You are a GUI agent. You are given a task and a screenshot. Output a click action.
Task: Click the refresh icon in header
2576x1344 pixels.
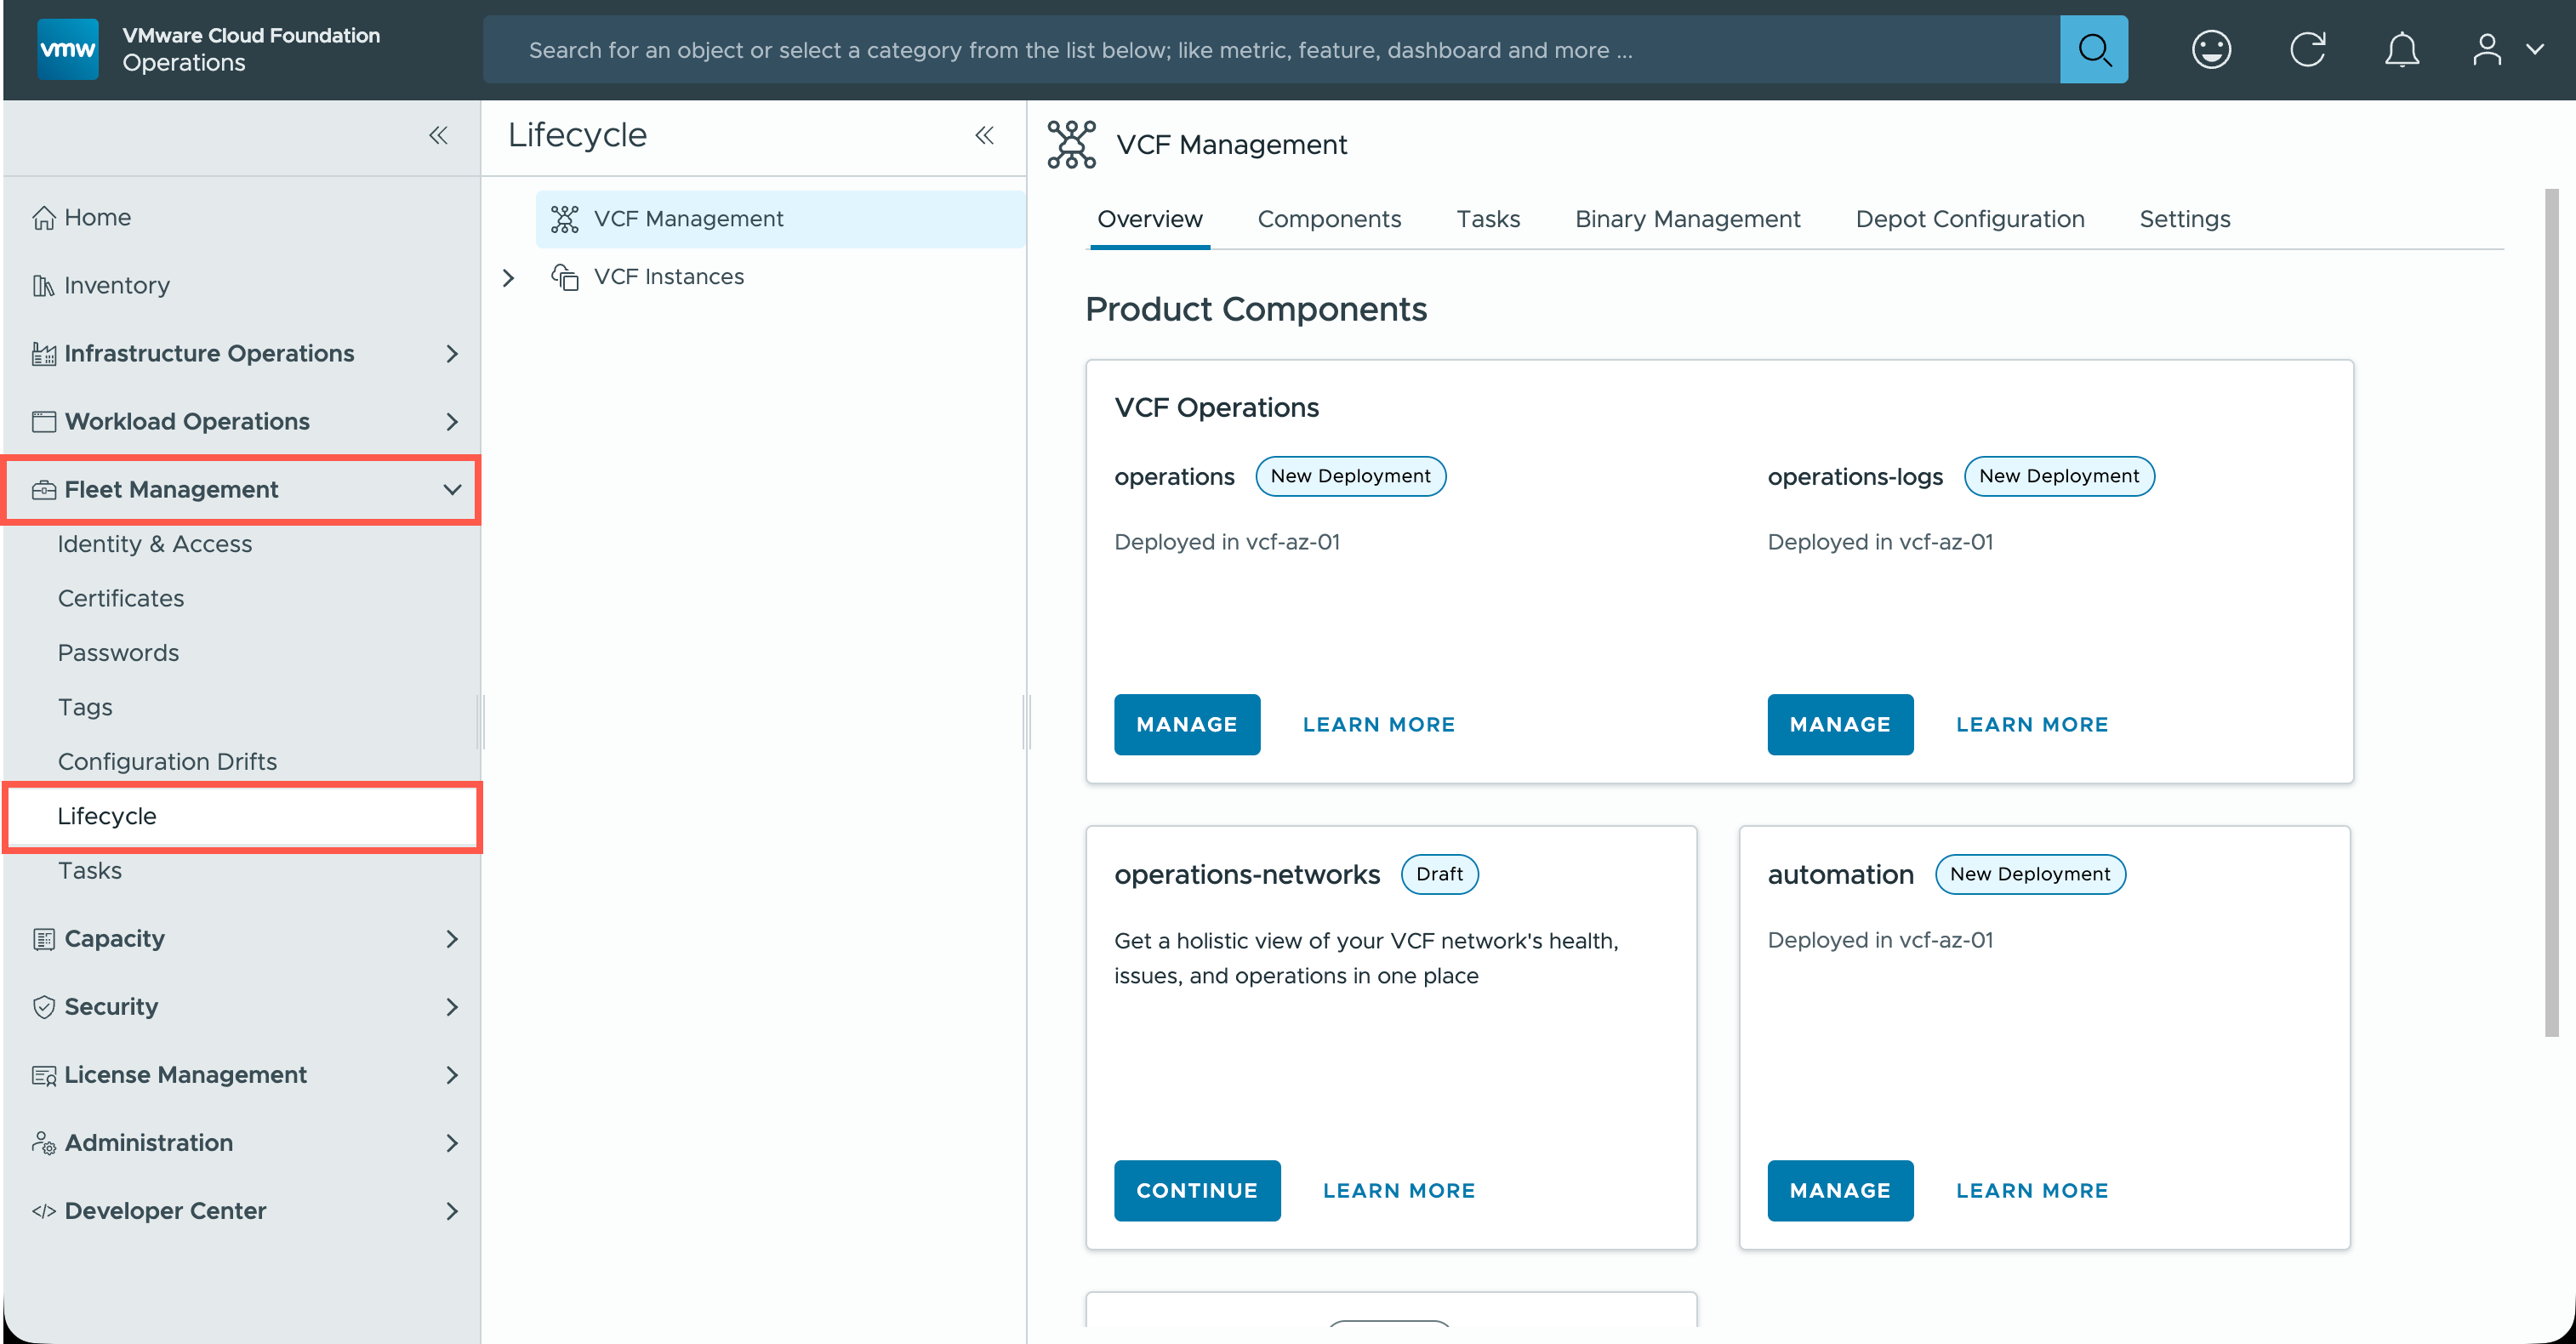pyautogui.click(x=2307, y=49)
